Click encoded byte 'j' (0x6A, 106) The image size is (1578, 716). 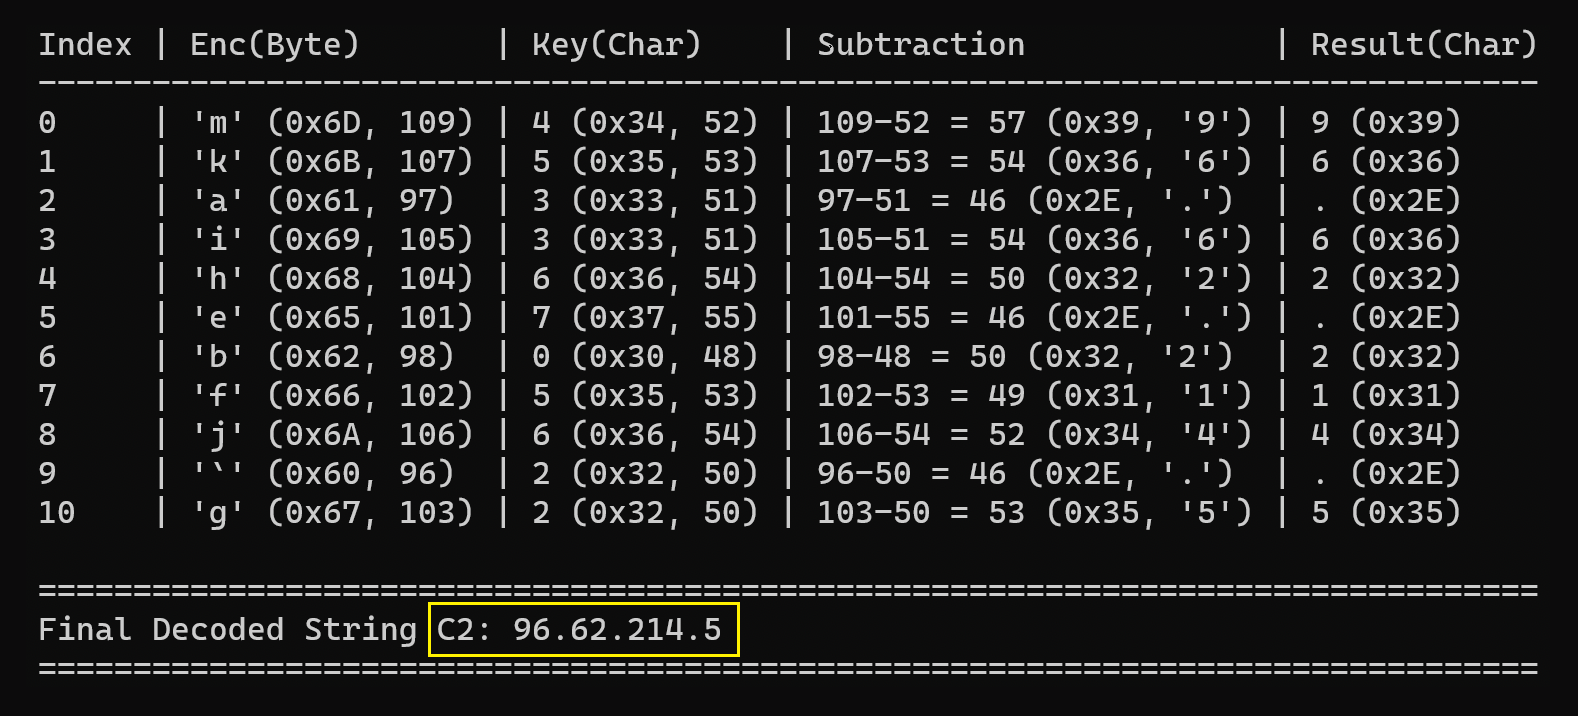pos(332,435)
